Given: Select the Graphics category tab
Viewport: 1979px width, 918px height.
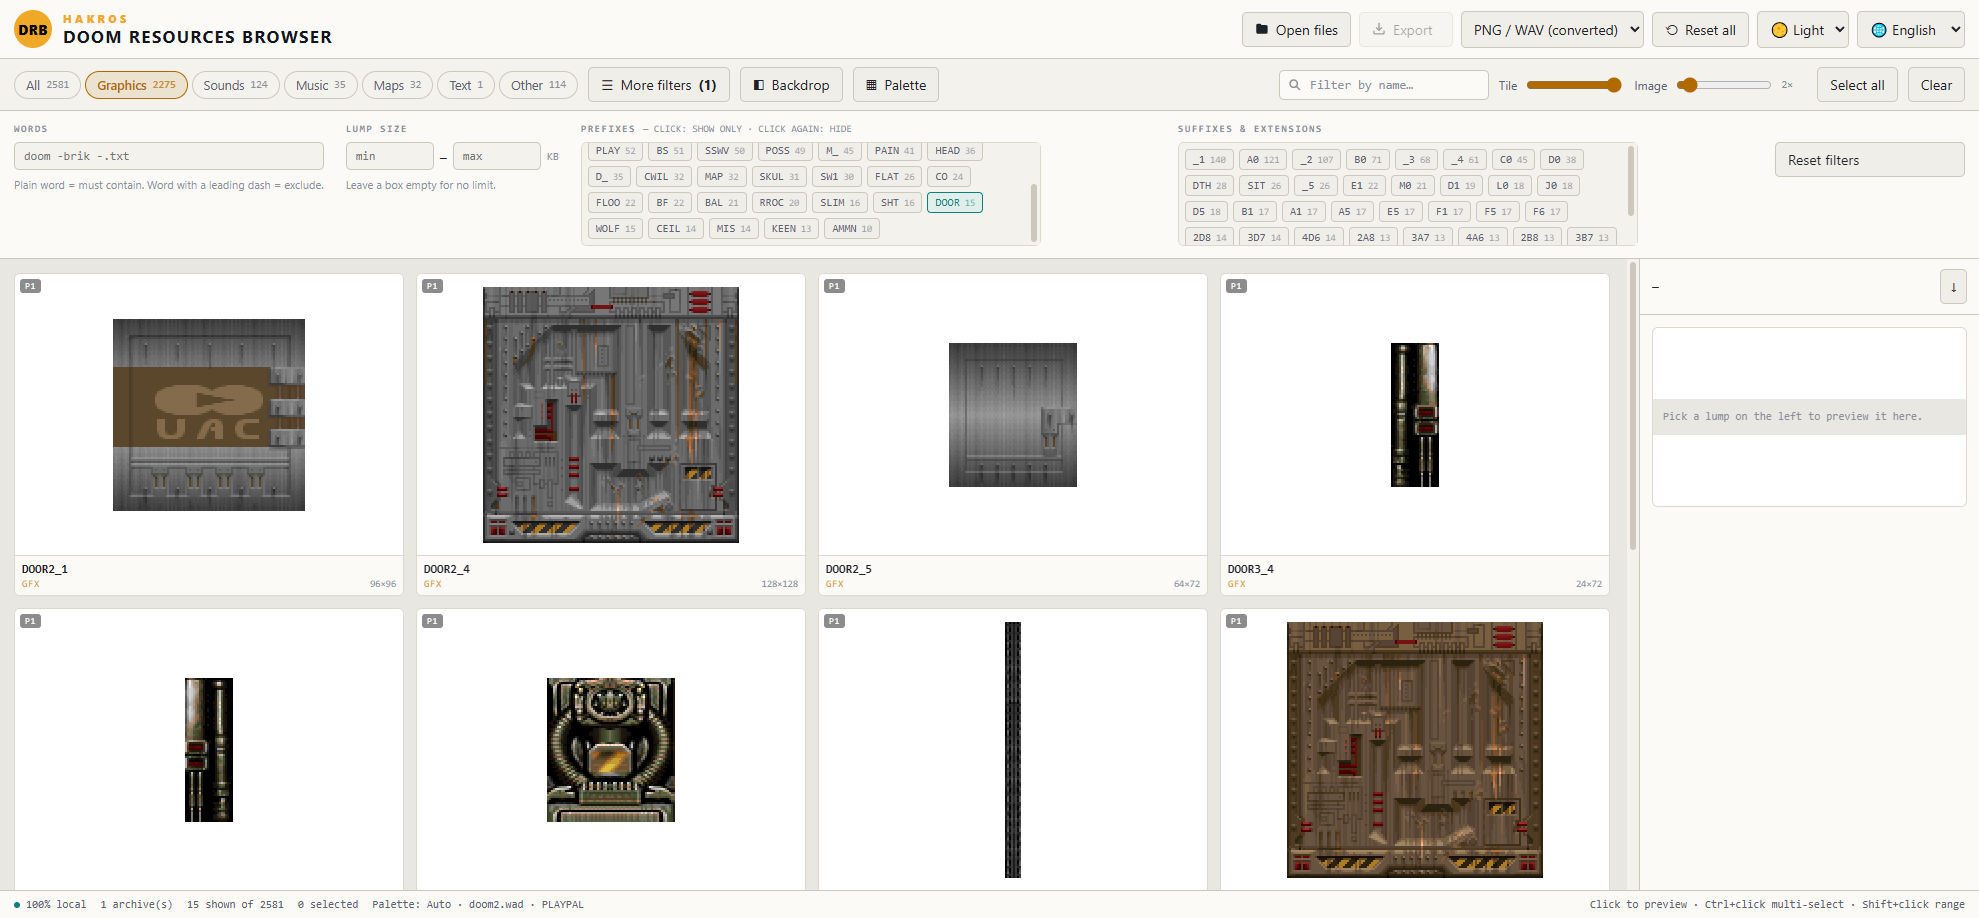Looking at the screenshot, I should coord(136,85).
